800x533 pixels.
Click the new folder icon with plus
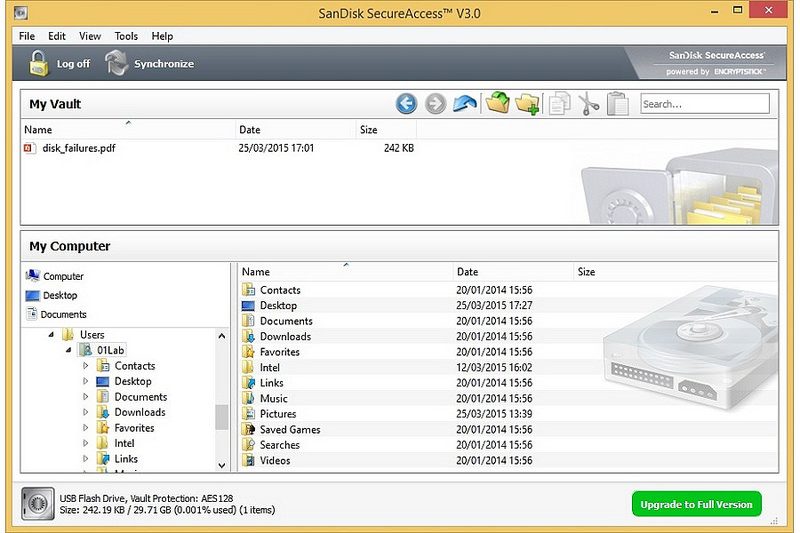pos(528,104)
